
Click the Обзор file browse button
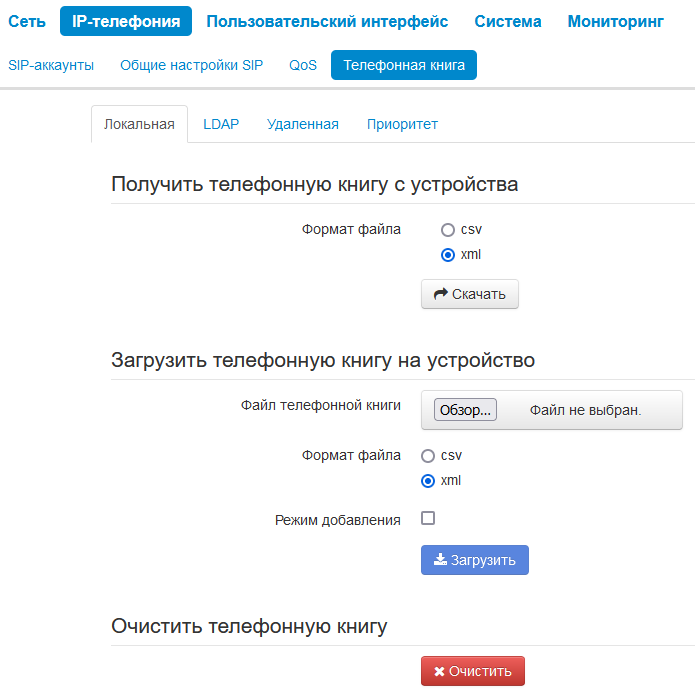tap(465, 410)
